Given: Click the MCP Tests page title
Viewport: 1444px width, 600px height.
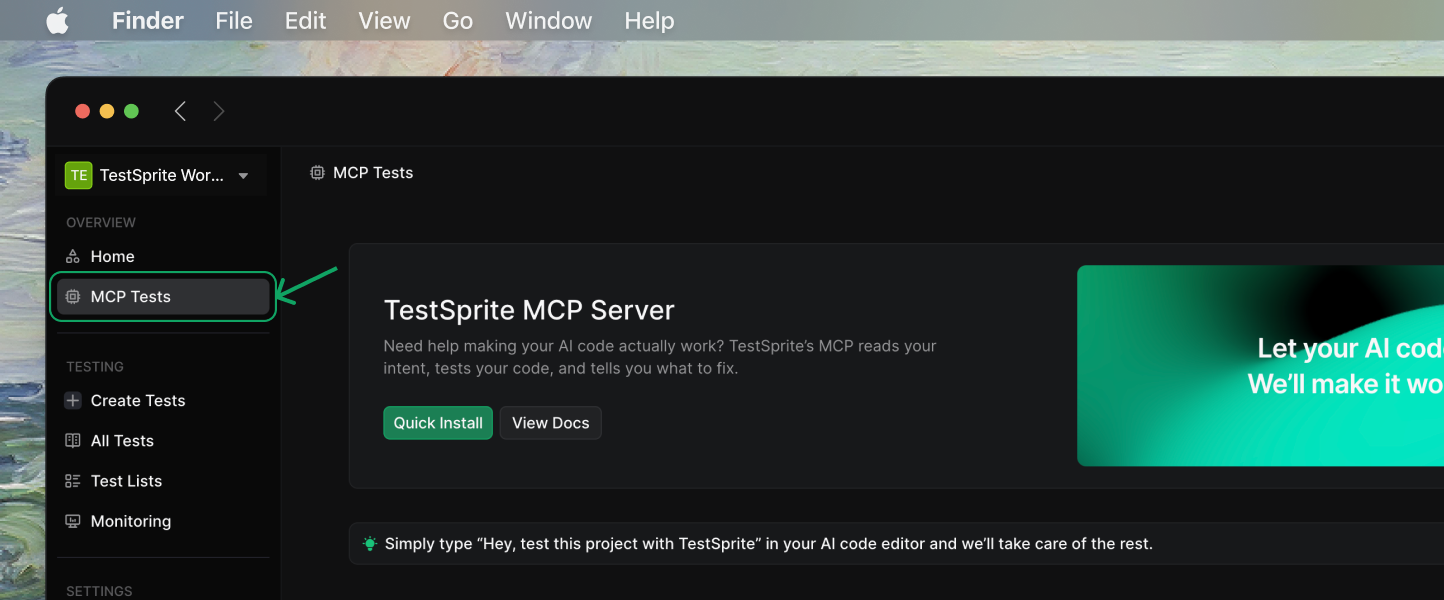Looking at the screenshot, I should [x=373, y=173].
